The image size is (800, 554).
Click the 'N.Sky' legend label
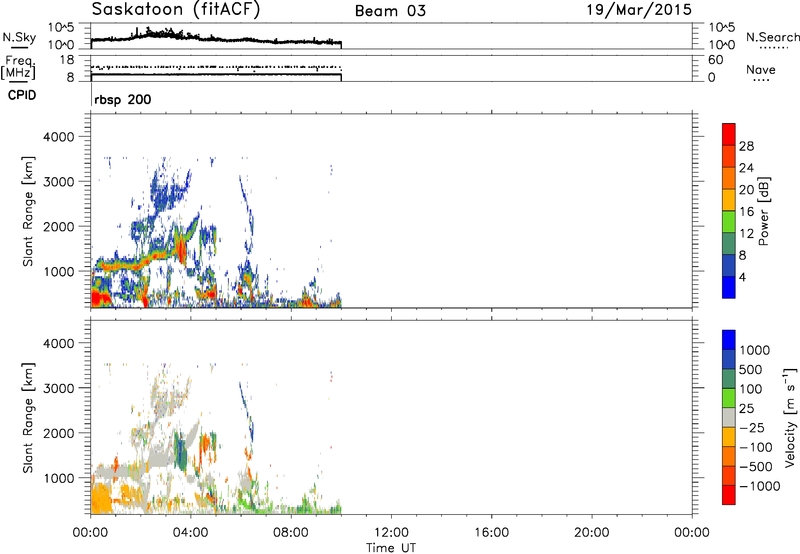click(19, 37)
